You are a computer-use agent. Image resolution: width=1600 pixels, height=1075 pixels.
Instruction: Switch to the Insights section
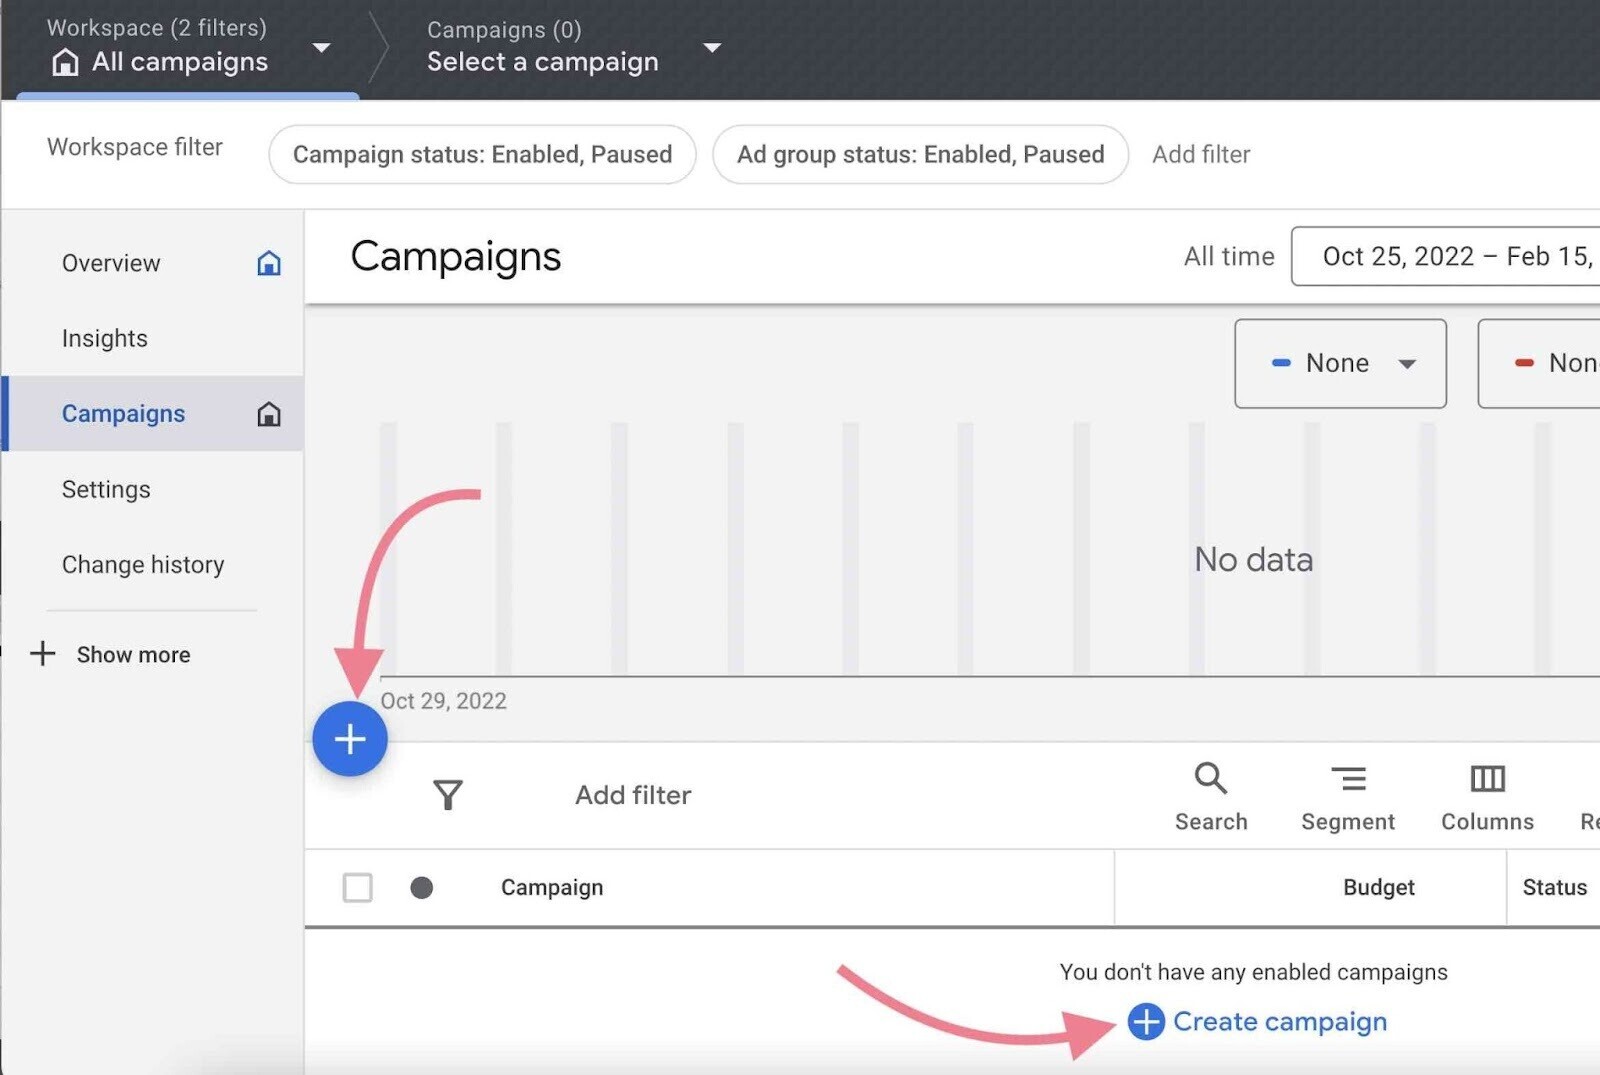pyautogui.click(x=105, y=338)
